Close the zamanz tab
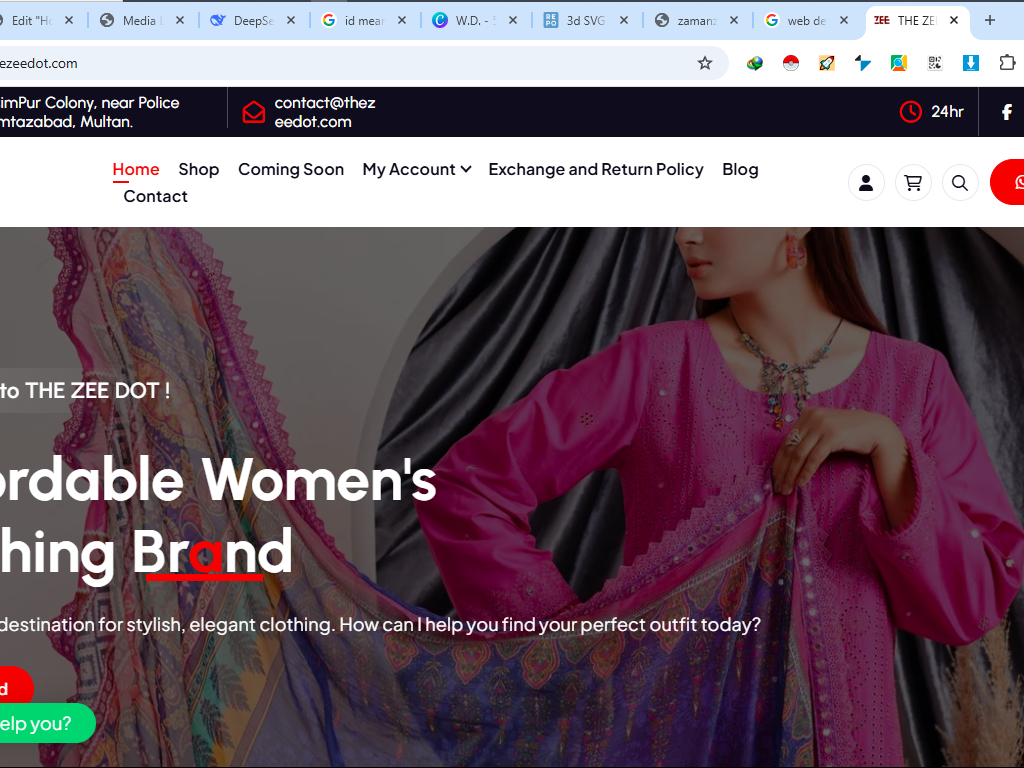 click(734, 20)
